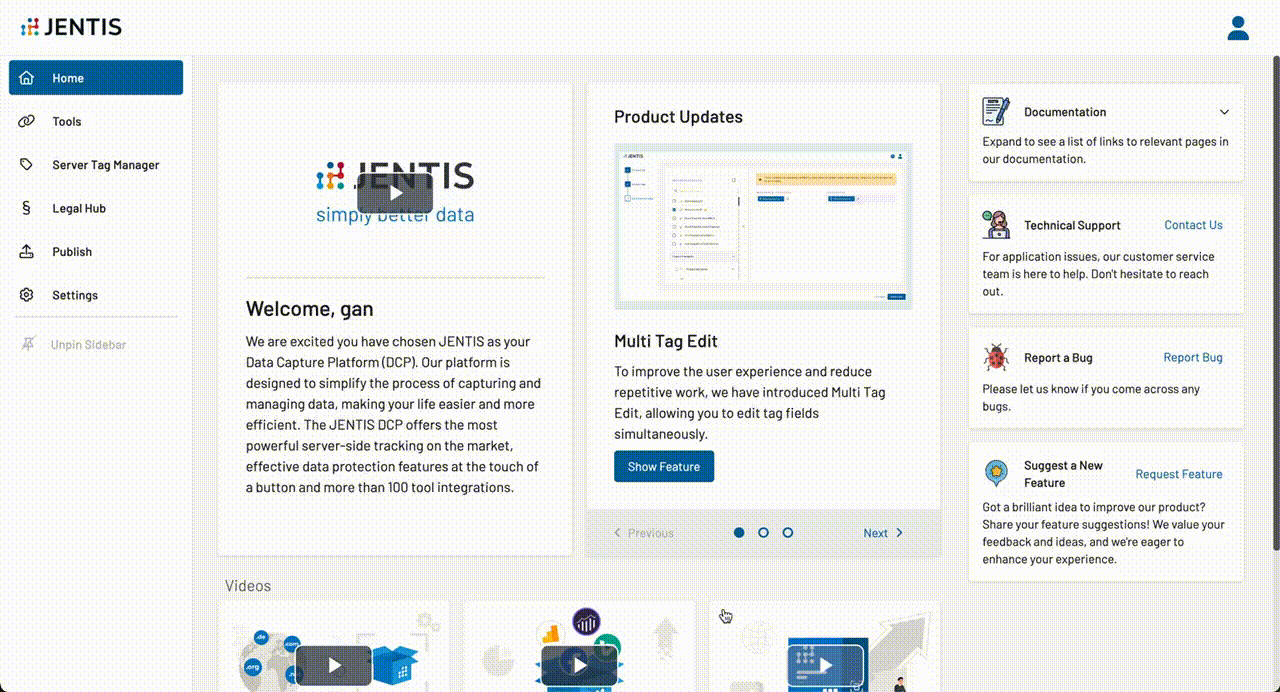This screenshot has height=692, width=1280.
Task: Click the Documentation heading text
Action: [x=1065, y=112]
